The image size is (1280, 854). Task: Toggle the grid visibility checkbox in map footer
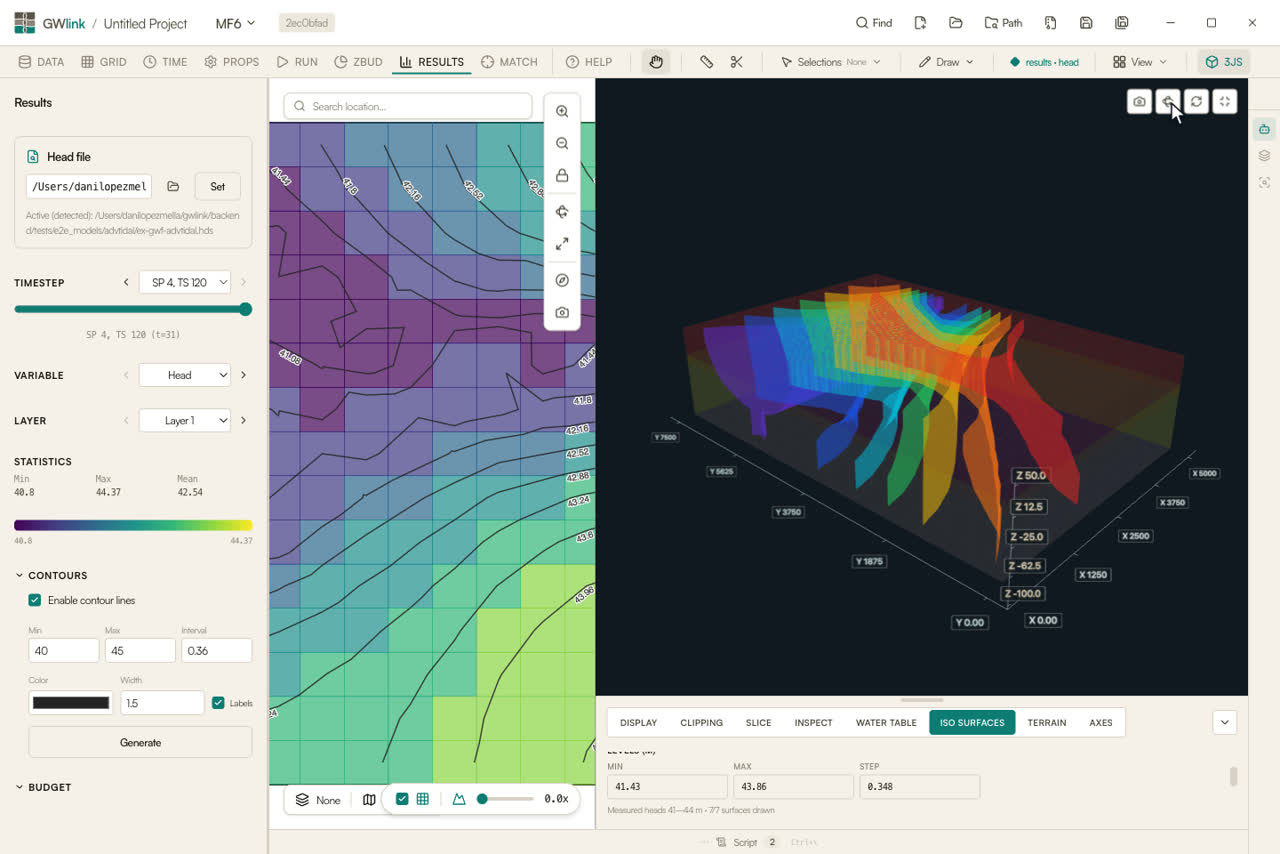point(402,799)
